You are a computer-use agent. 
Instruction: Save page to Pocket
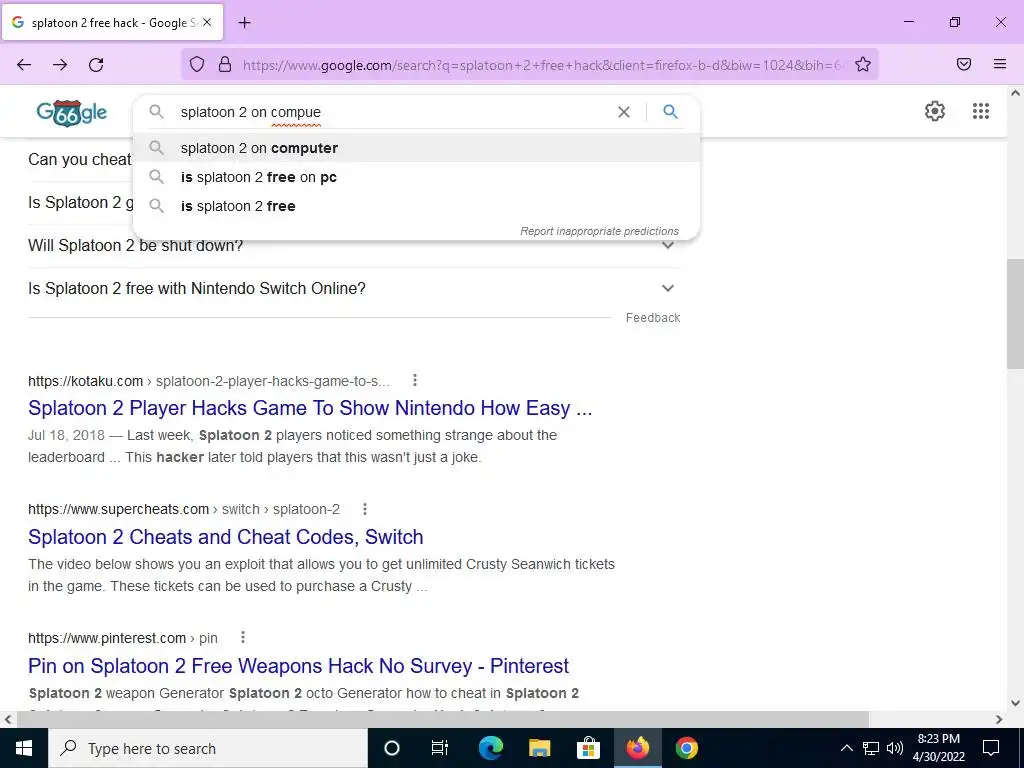[x=964, y=64]
